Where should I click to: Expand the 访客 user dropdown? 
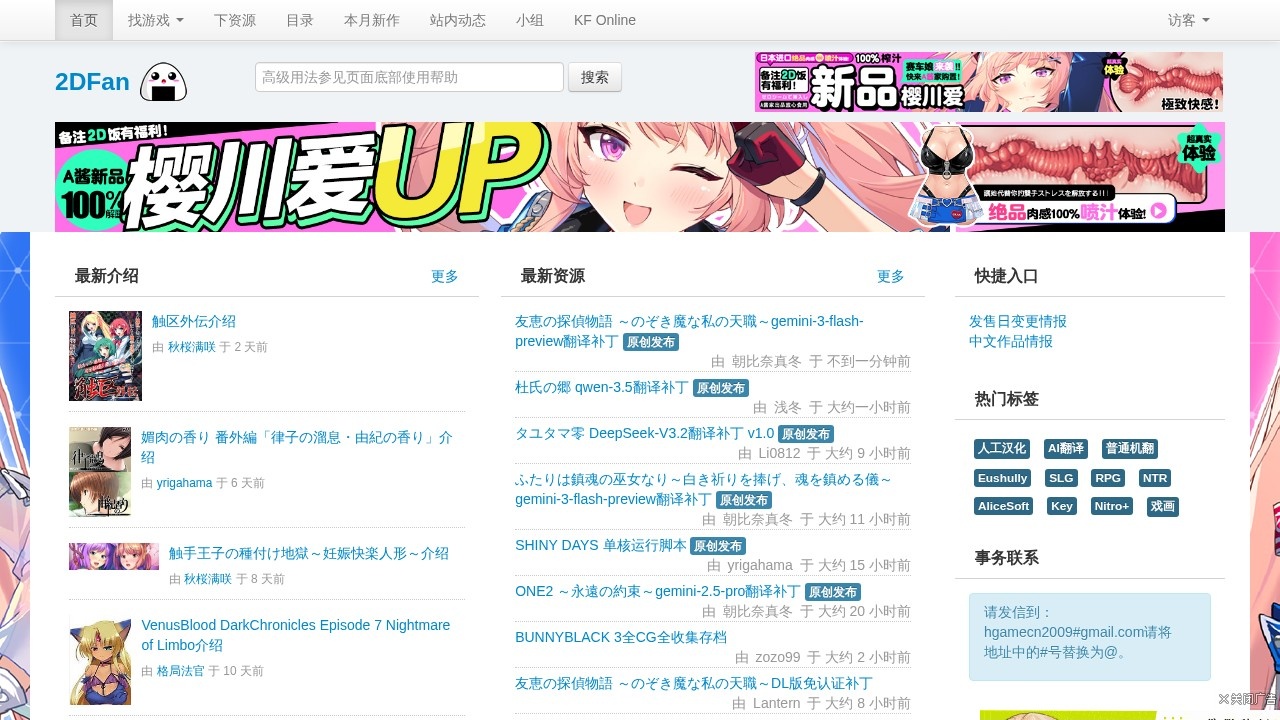pos(1188,20)
